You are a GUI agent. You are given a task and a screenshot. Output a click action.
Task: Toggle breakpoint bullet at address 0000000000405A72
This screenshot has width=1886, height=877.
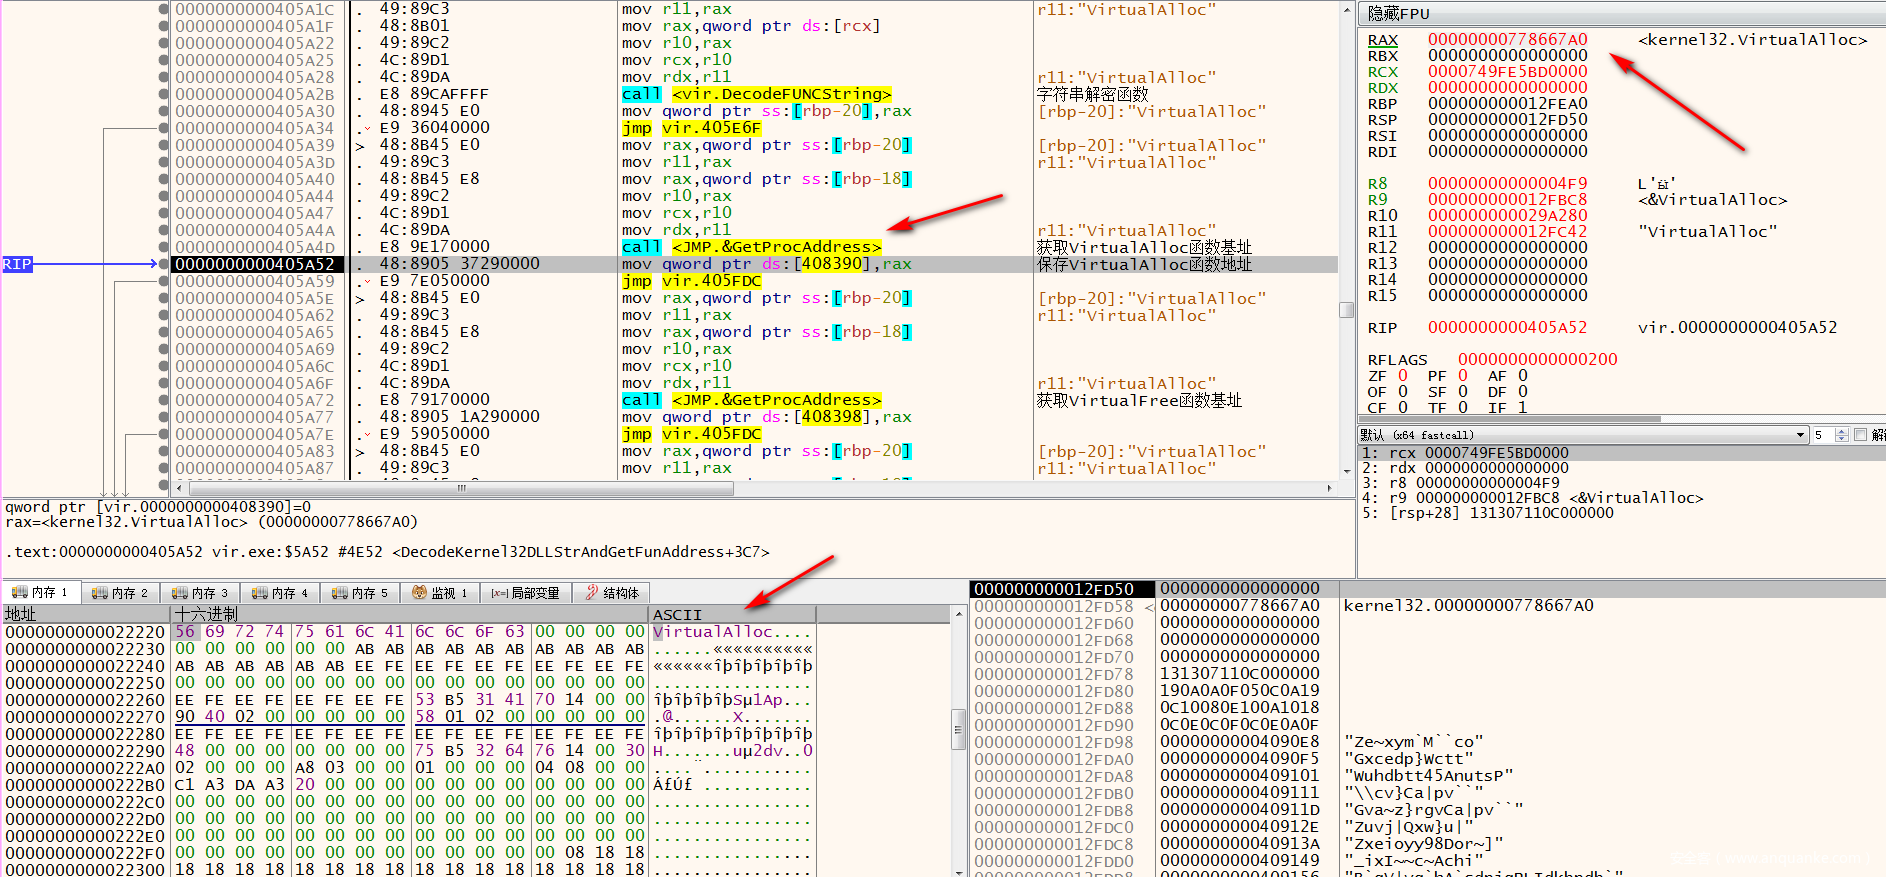coord(164,400)
